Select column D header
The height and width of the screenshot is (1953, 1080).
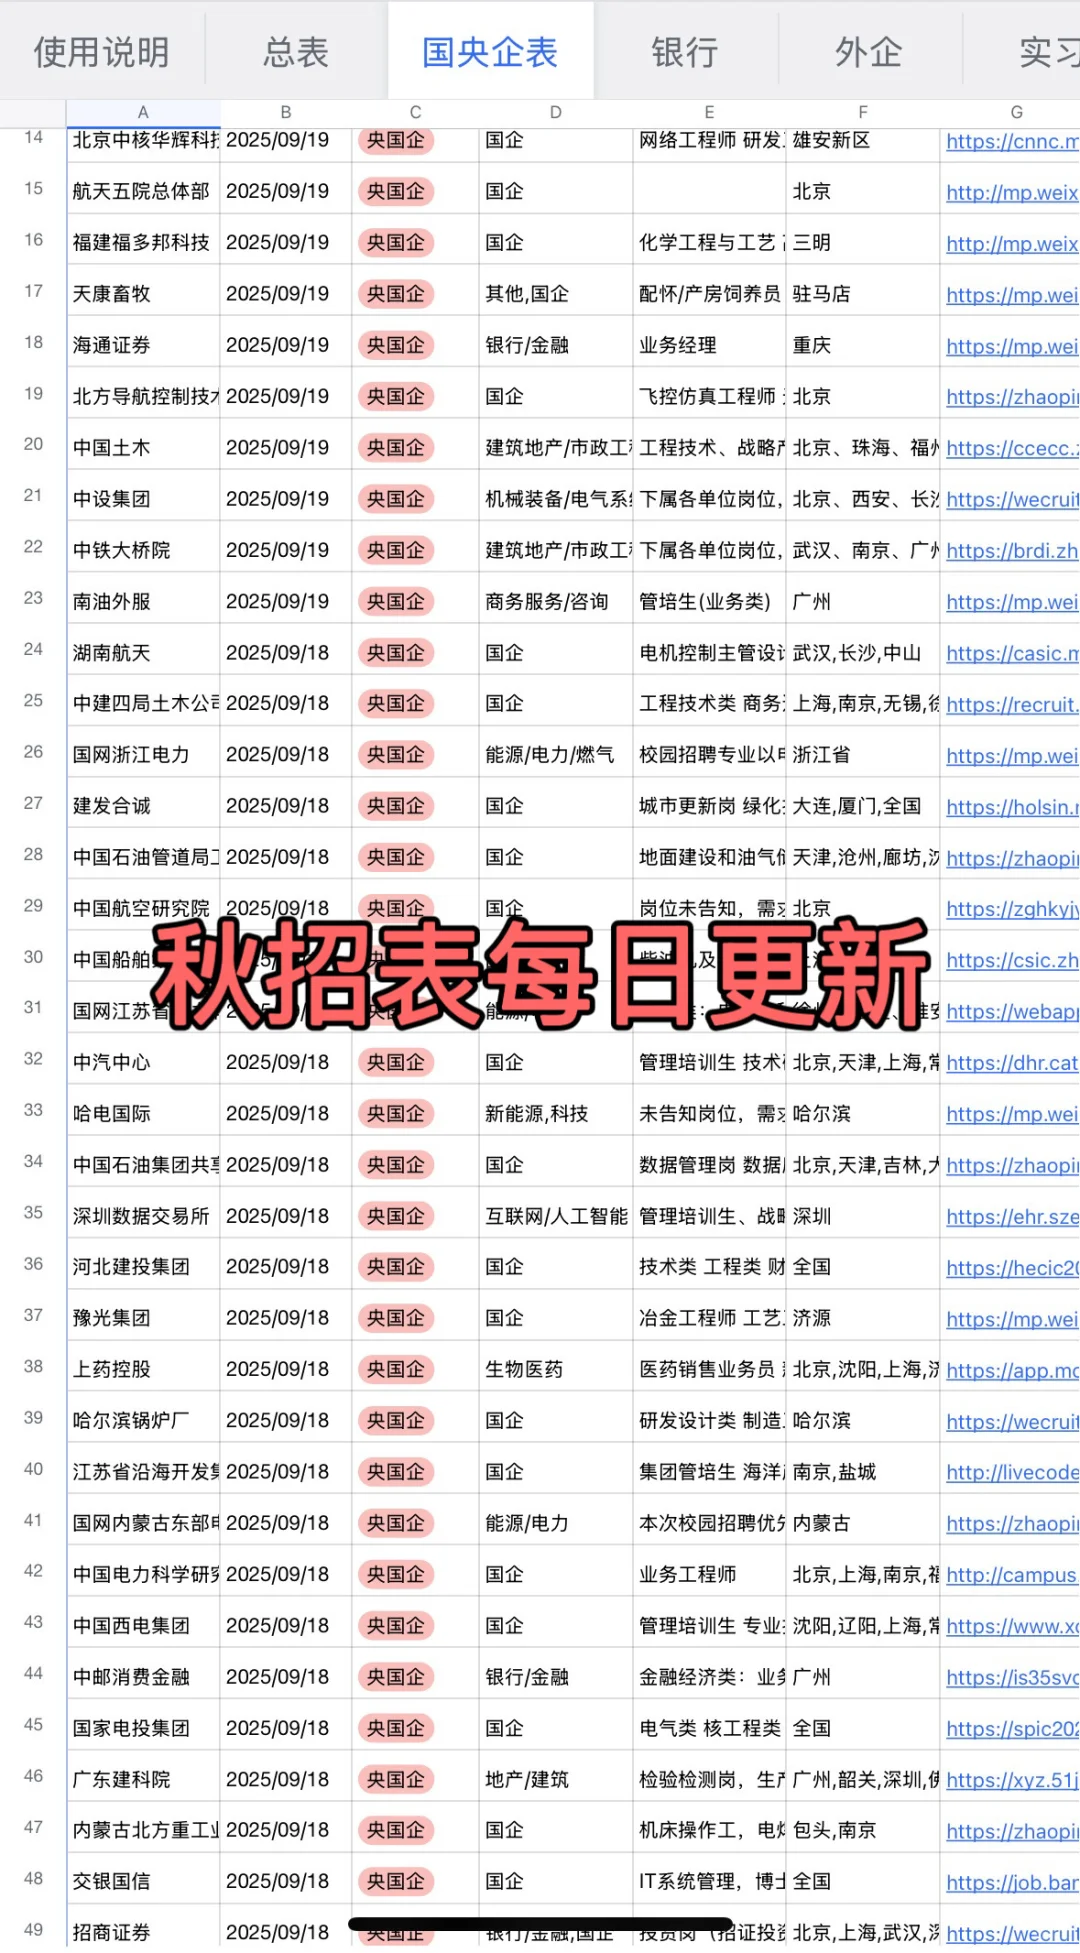(556, 113)
